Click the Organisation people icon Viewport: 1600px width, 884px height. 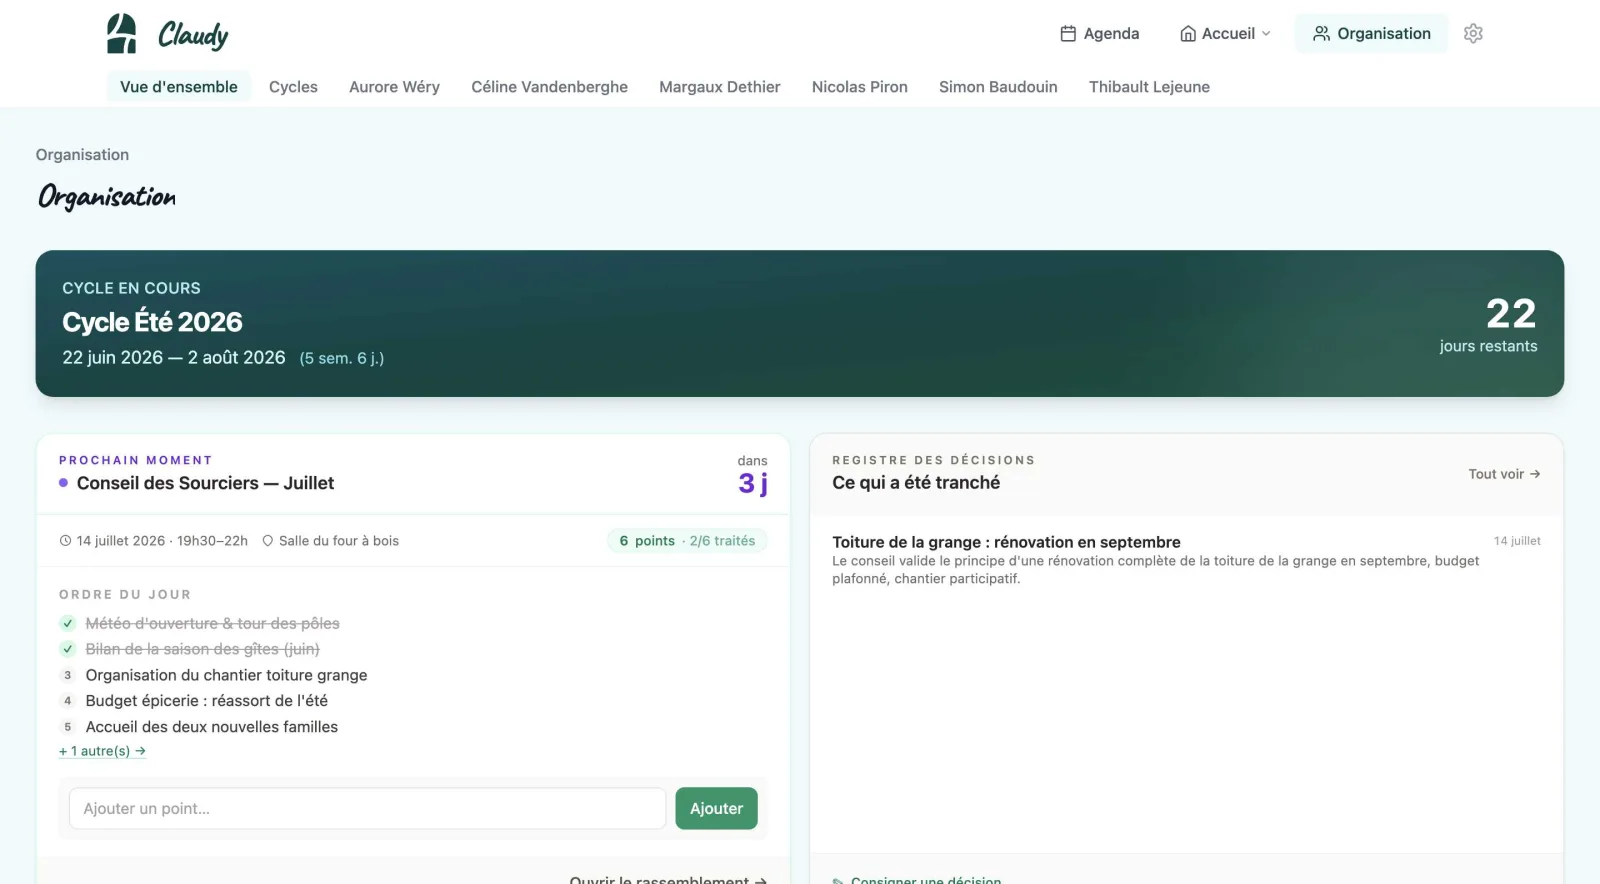(1321, 33)
